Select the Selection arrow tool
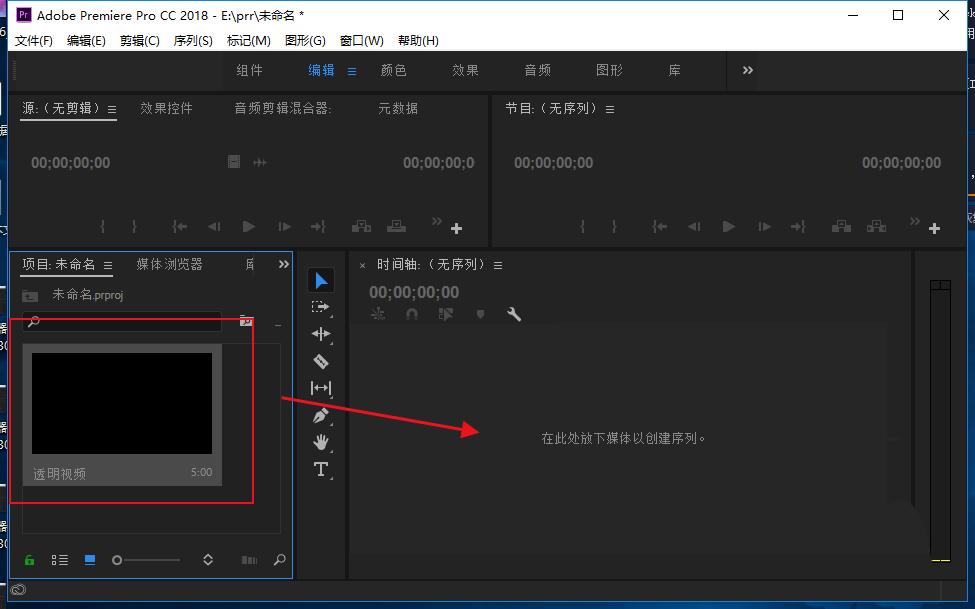The image size is (975, 609). point(321,281)
